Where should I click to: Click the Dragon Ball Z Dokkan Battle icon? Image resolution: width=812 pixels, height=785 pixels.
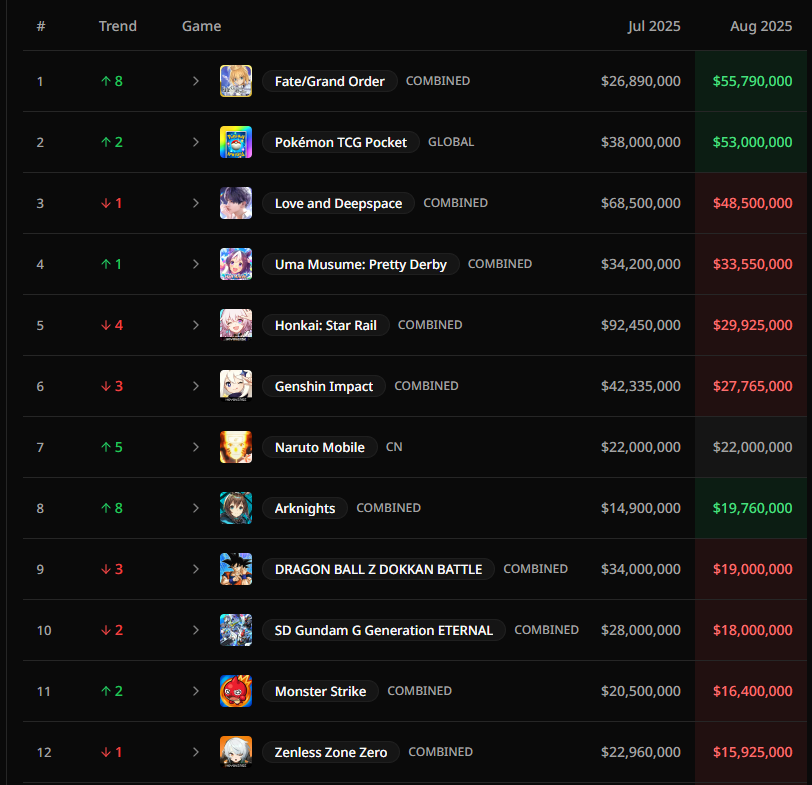tap(236, 569)
